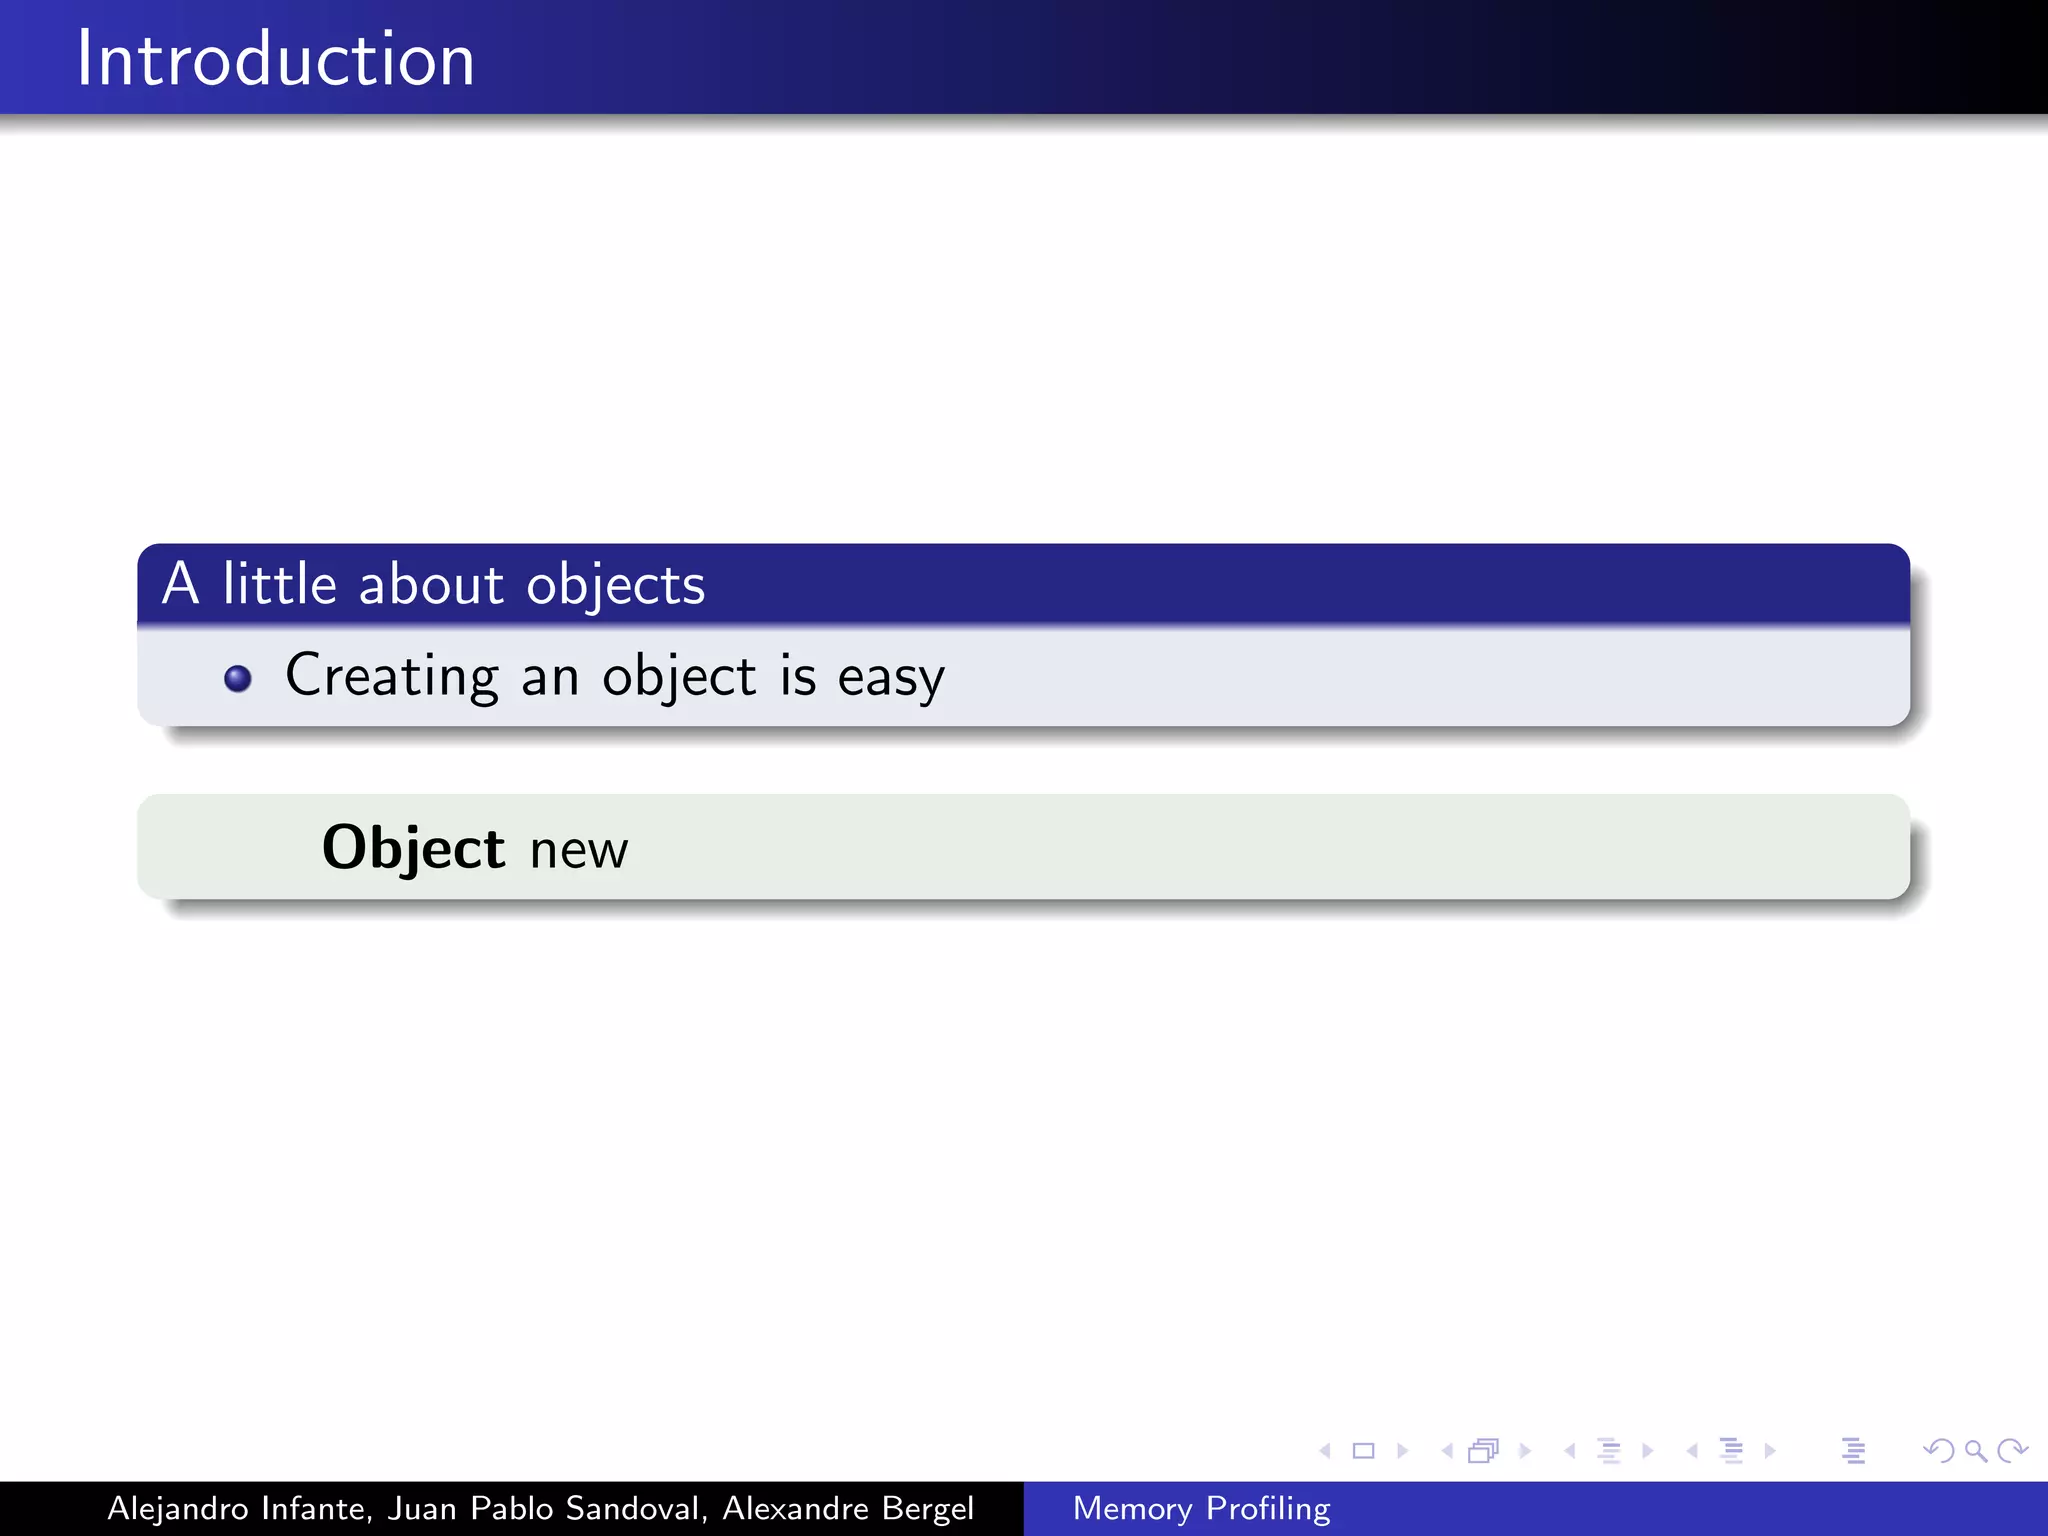This screenshot has width=2048, height=1536.
Task: Click the 'Creating an object is easy' bullet text
Action: pos(615,676)
